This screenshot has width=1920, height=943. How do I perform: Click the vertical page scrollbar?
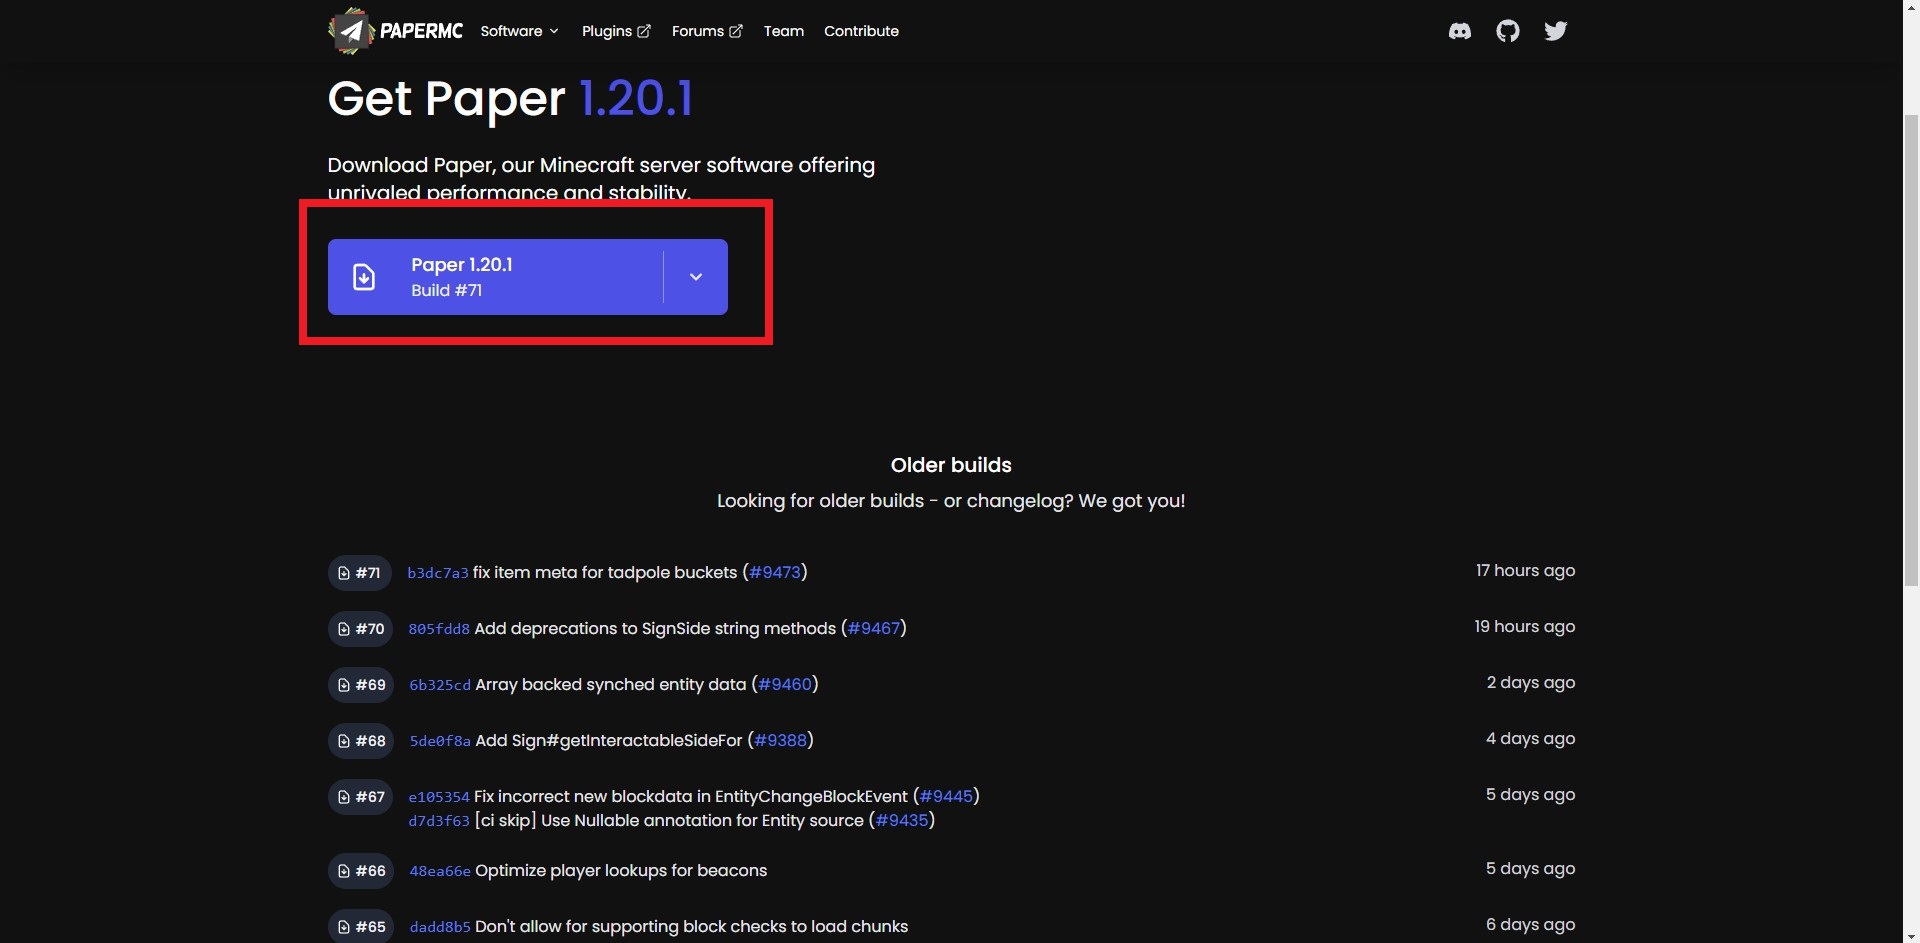1911,350
